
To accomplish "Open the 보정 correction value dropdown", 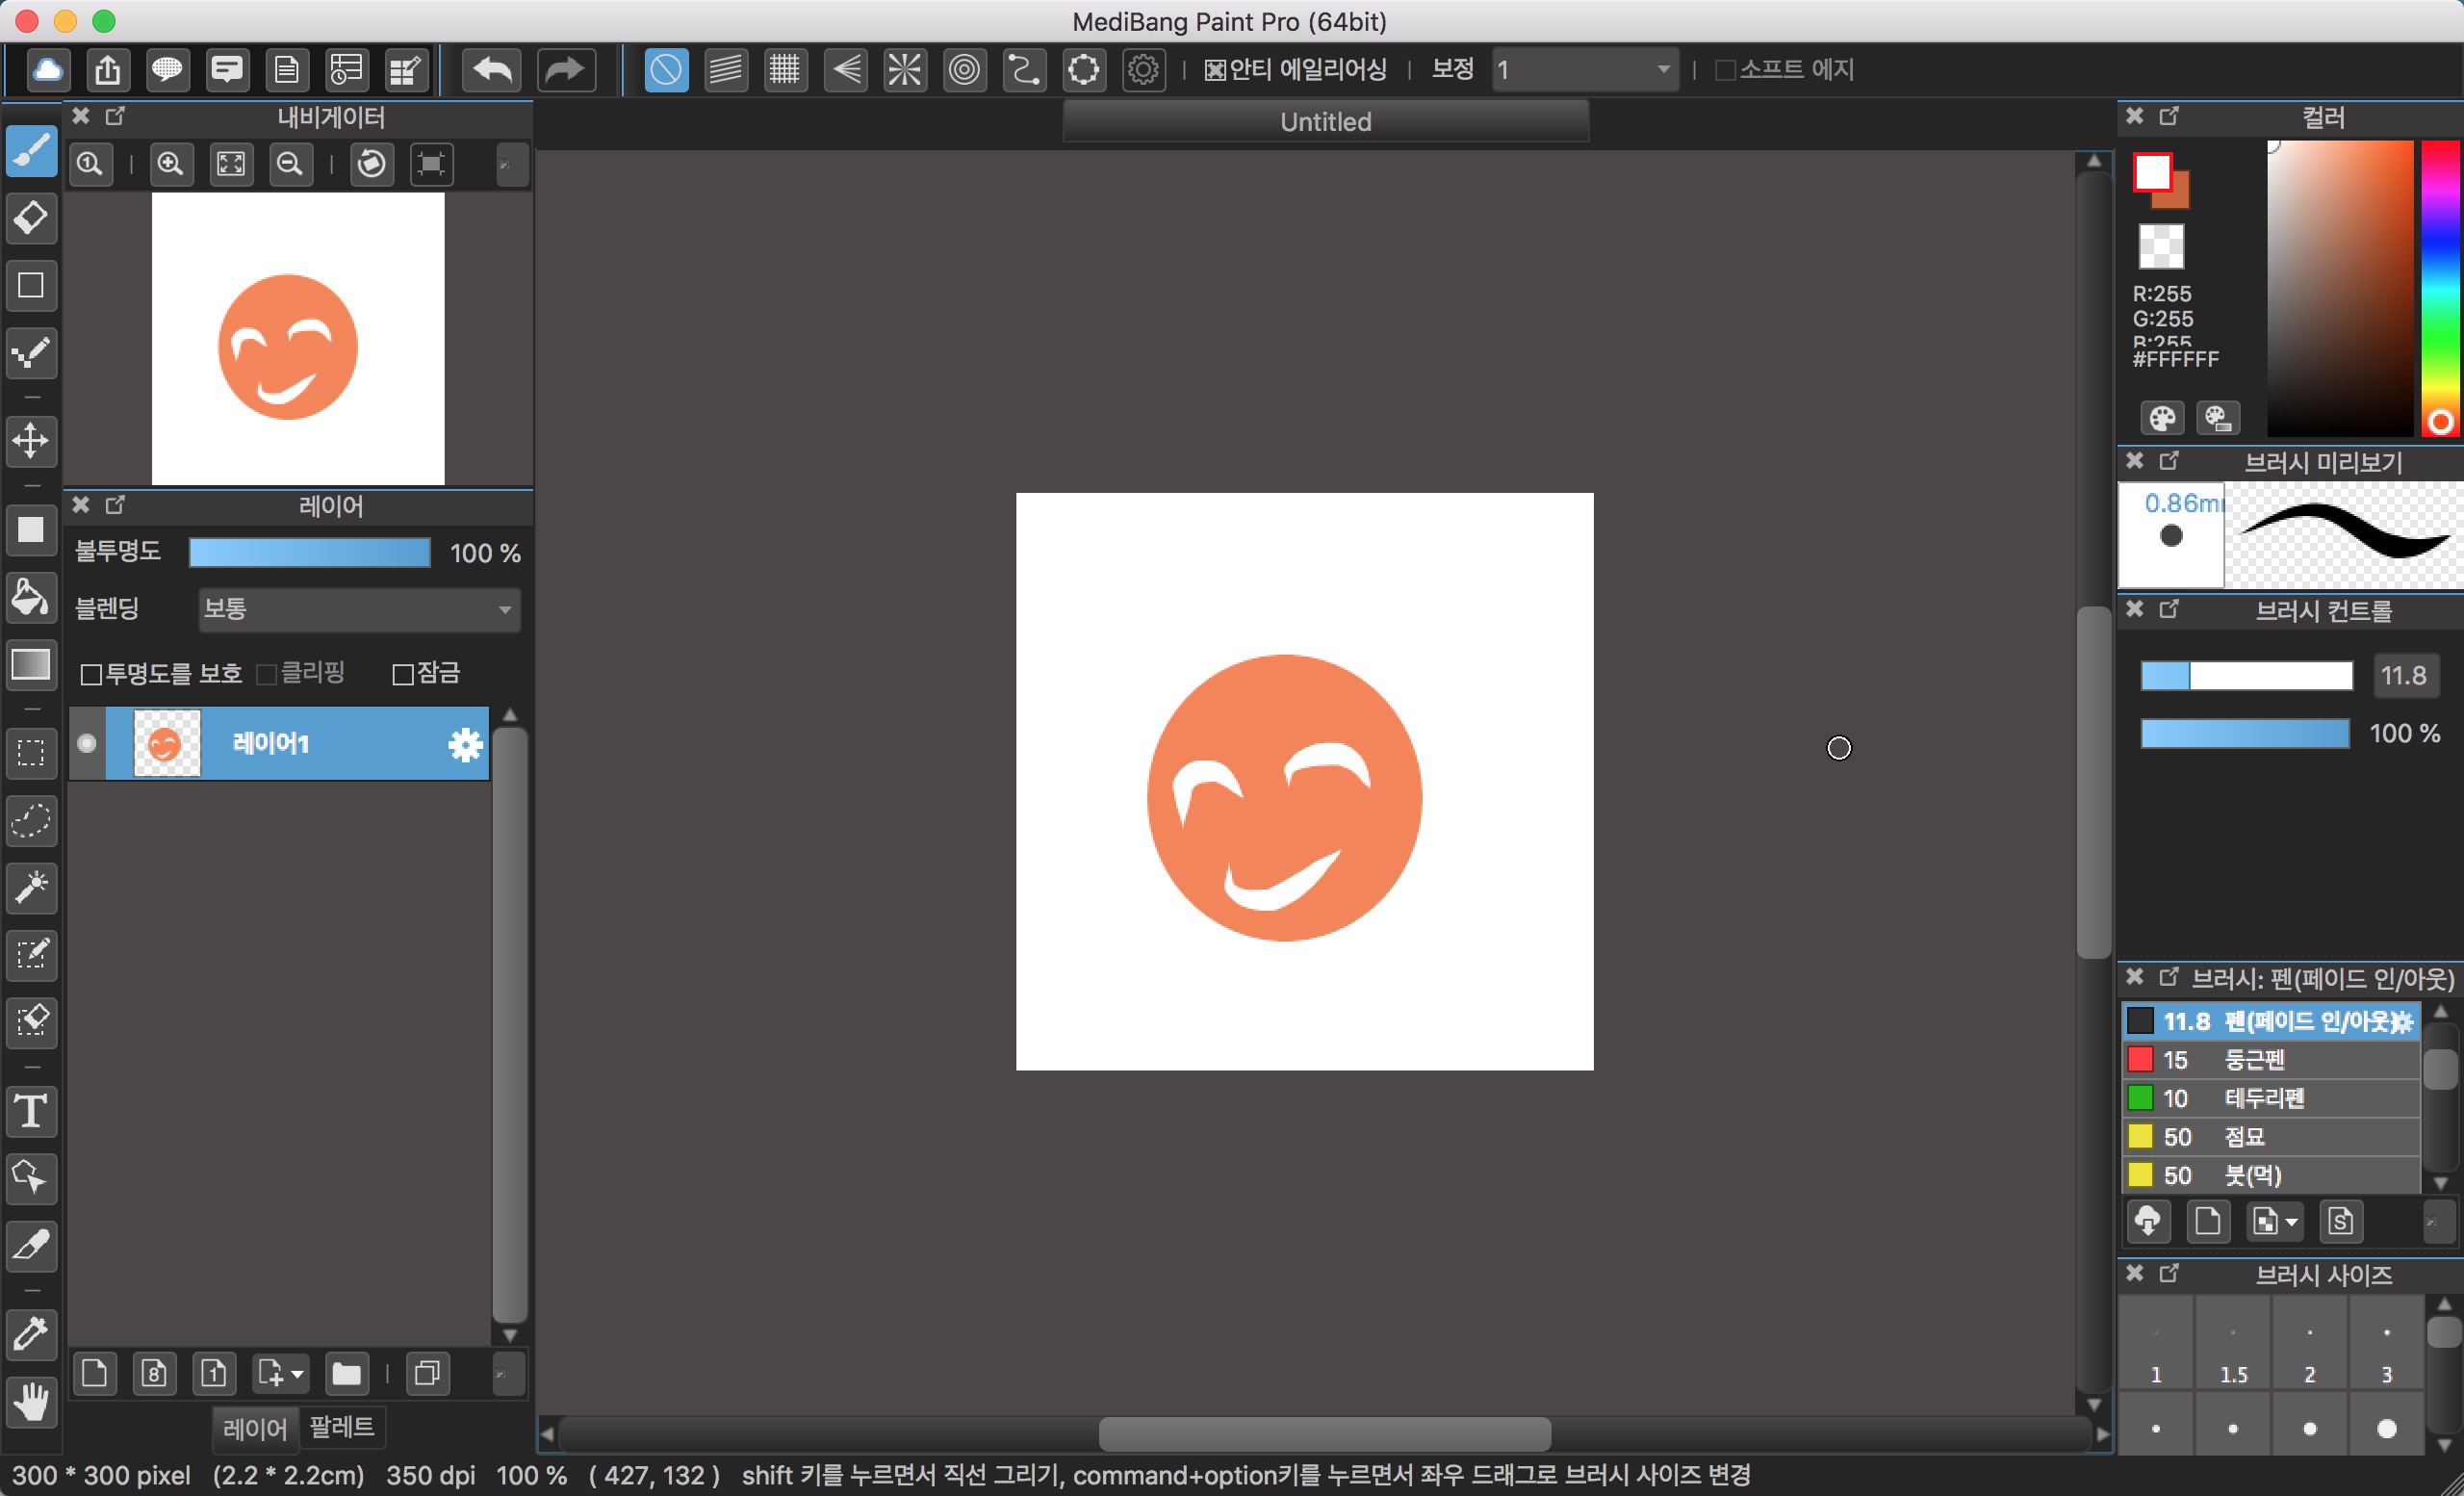I will 1584,70.
